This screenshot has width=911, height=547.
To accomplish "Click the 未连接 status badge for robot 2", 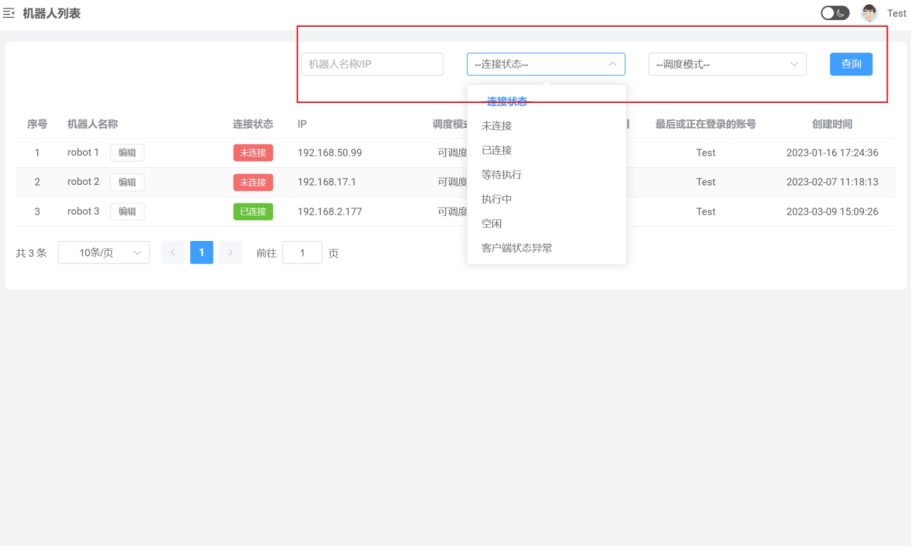I will click(253, 182).
